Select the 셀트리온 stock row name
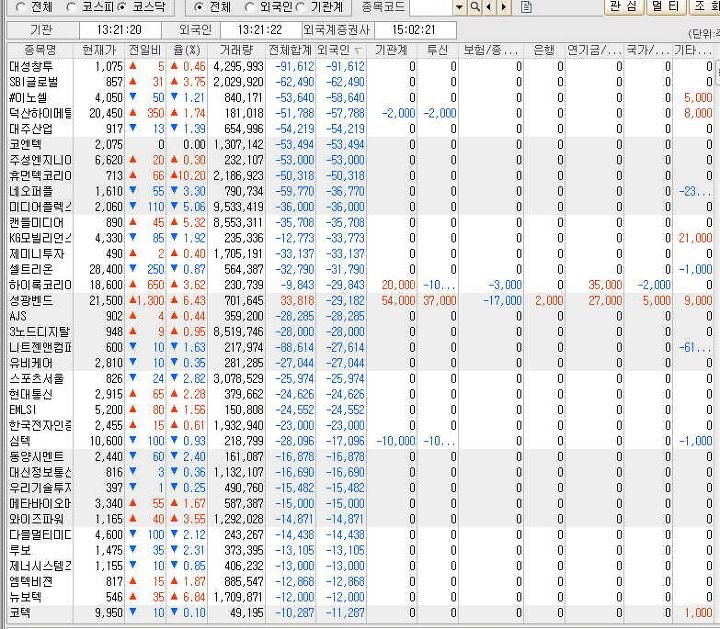The height and width of the screenshot is (629, 720). [x=31, y=270]
